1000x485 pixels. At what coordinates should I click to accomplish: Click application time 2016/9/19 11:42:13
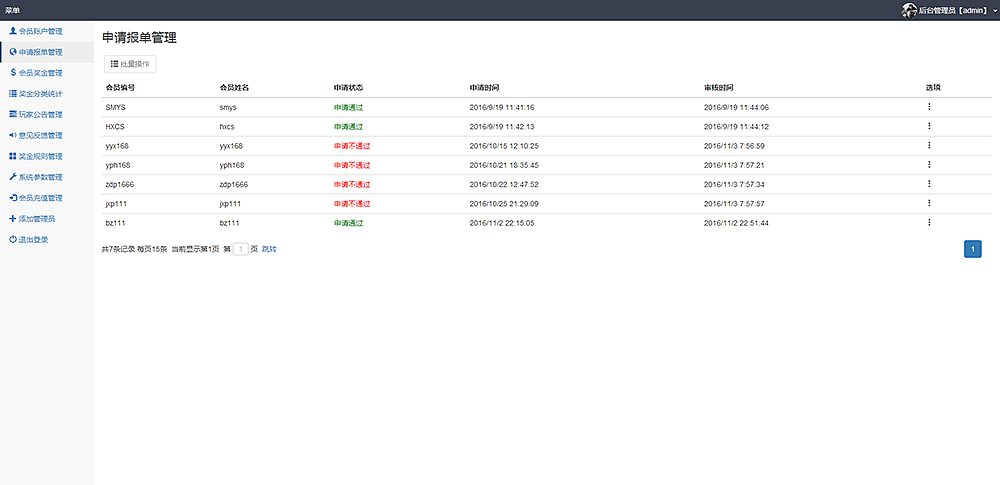coord(502,127)
